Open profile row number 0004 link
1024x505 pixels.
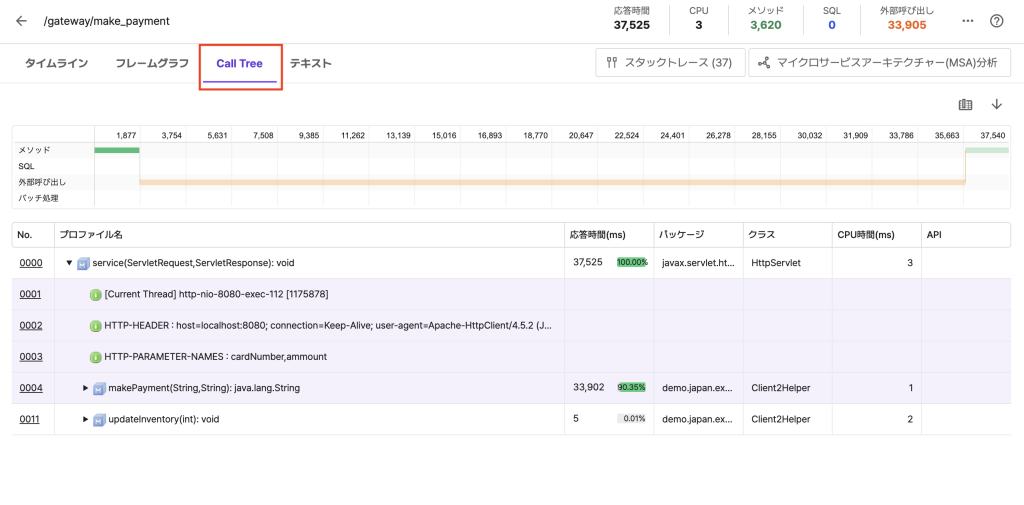[30, 388]
